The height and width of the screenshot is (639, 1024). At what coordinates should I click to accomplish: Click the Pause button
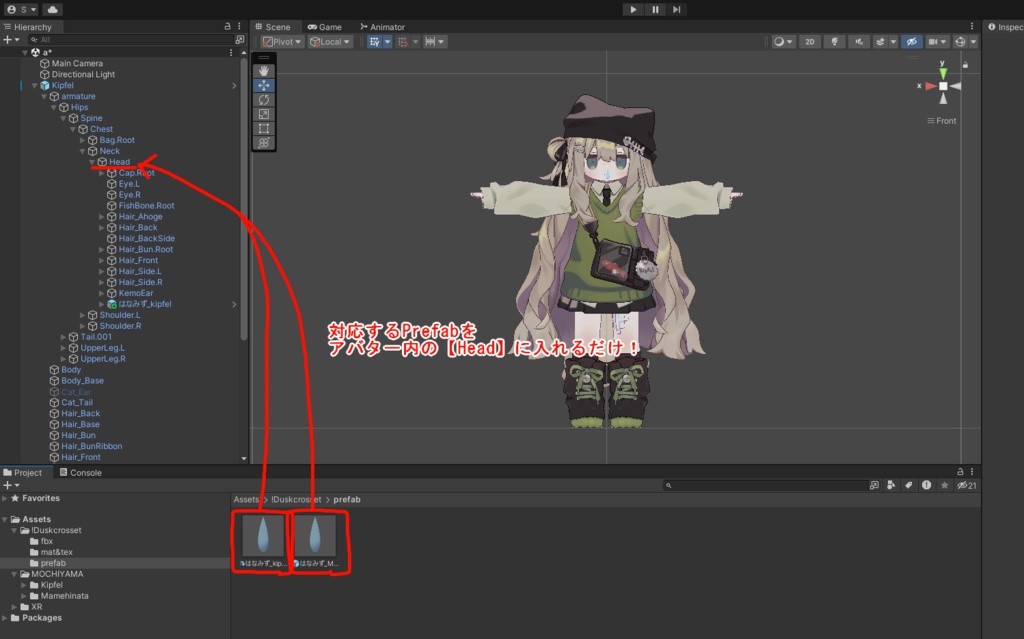pyautogui.click(x=655, y=9)
